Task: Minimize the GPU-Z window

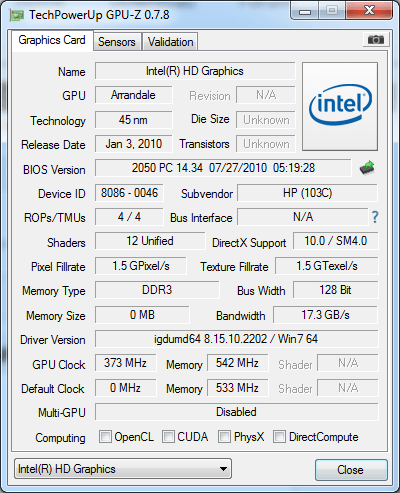Action: [305, 11]
